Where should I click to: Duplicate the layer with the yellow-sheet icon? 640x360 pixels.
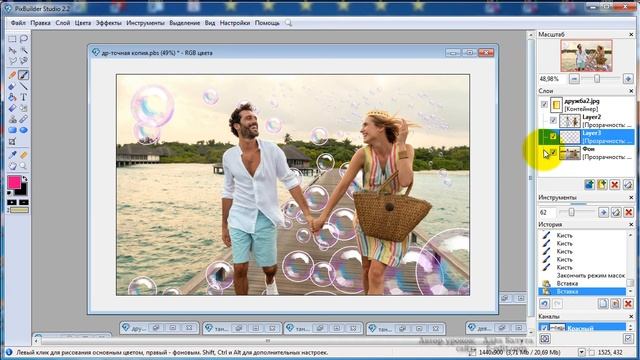click(602, 184)
